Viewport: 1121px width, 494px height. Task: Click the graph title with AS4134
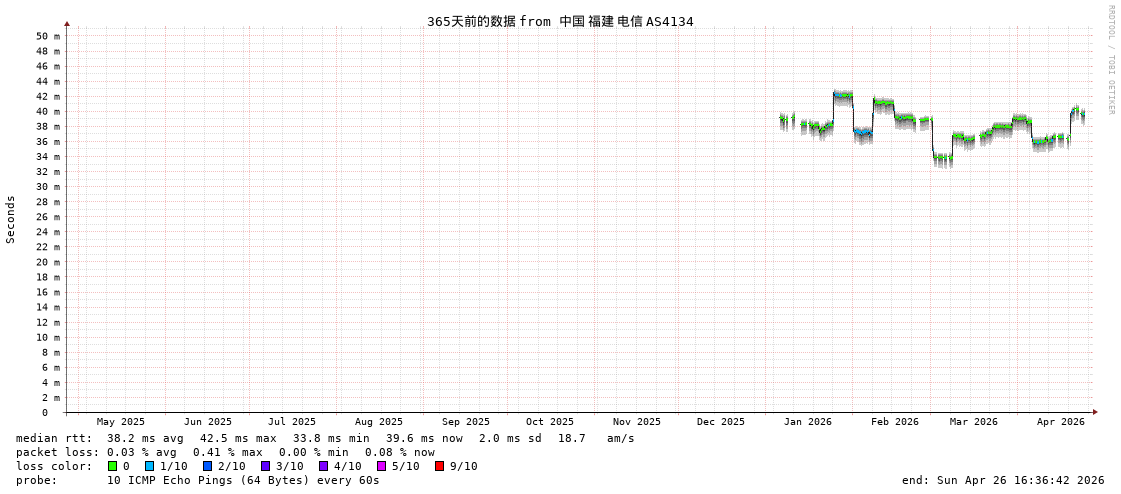(560, 21)
